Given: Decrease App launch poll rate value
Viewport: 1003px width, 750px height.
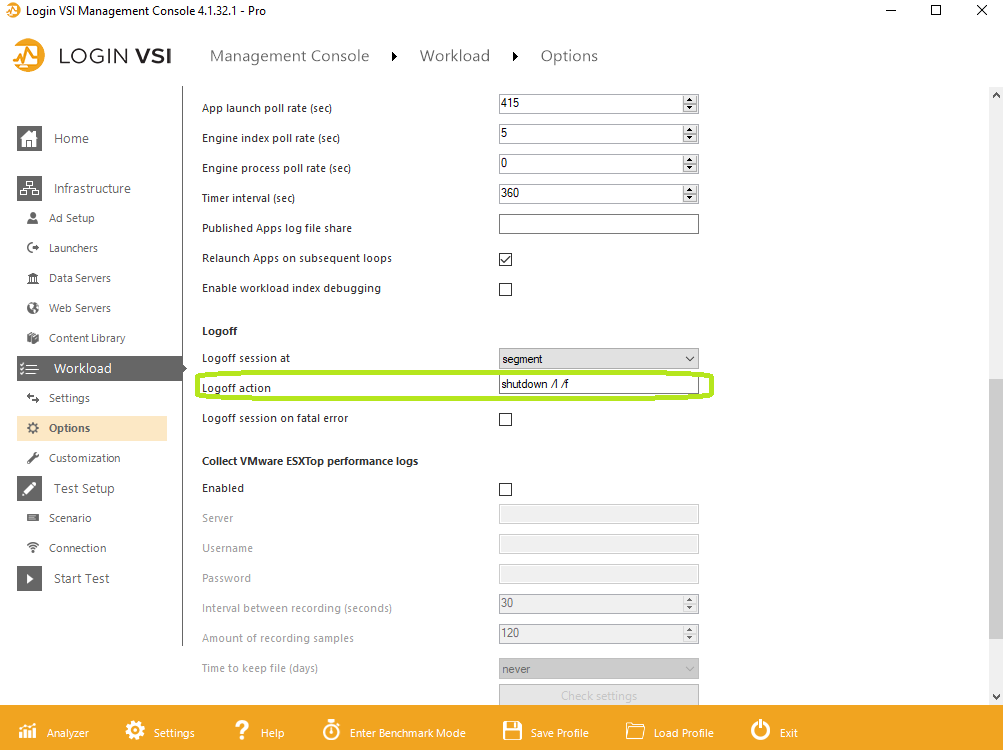Looking at the screenshot, I should [x=690, y=108].
